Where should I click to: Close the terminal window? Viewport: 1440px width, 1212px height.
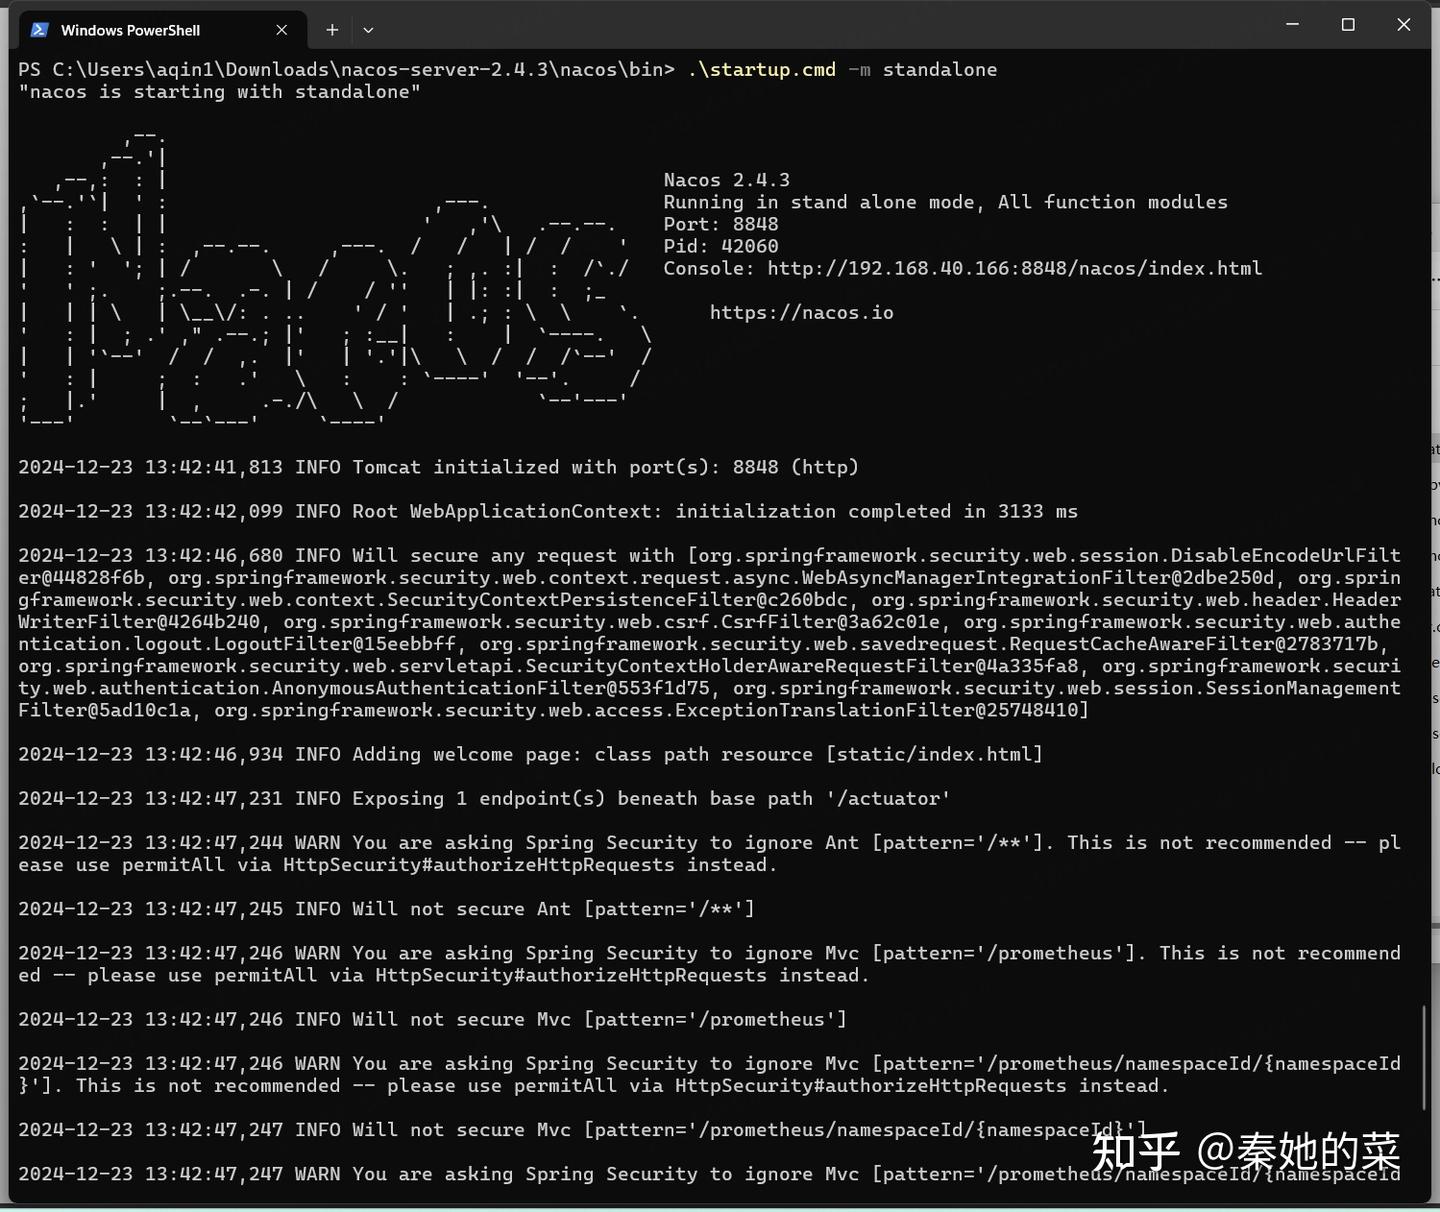pyautogui.click(x=1404, y=24)
